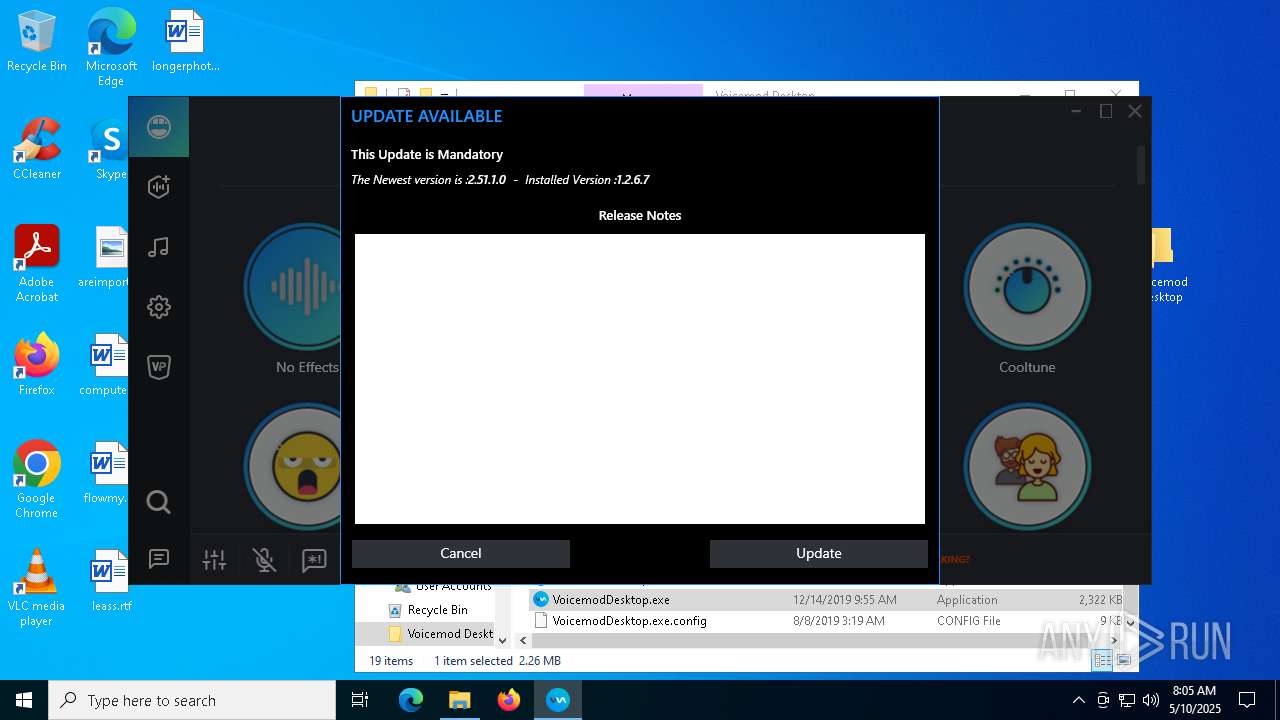
Task: Open the Voicelab icon in Voicemod sidebar
Action: (159, 187)
